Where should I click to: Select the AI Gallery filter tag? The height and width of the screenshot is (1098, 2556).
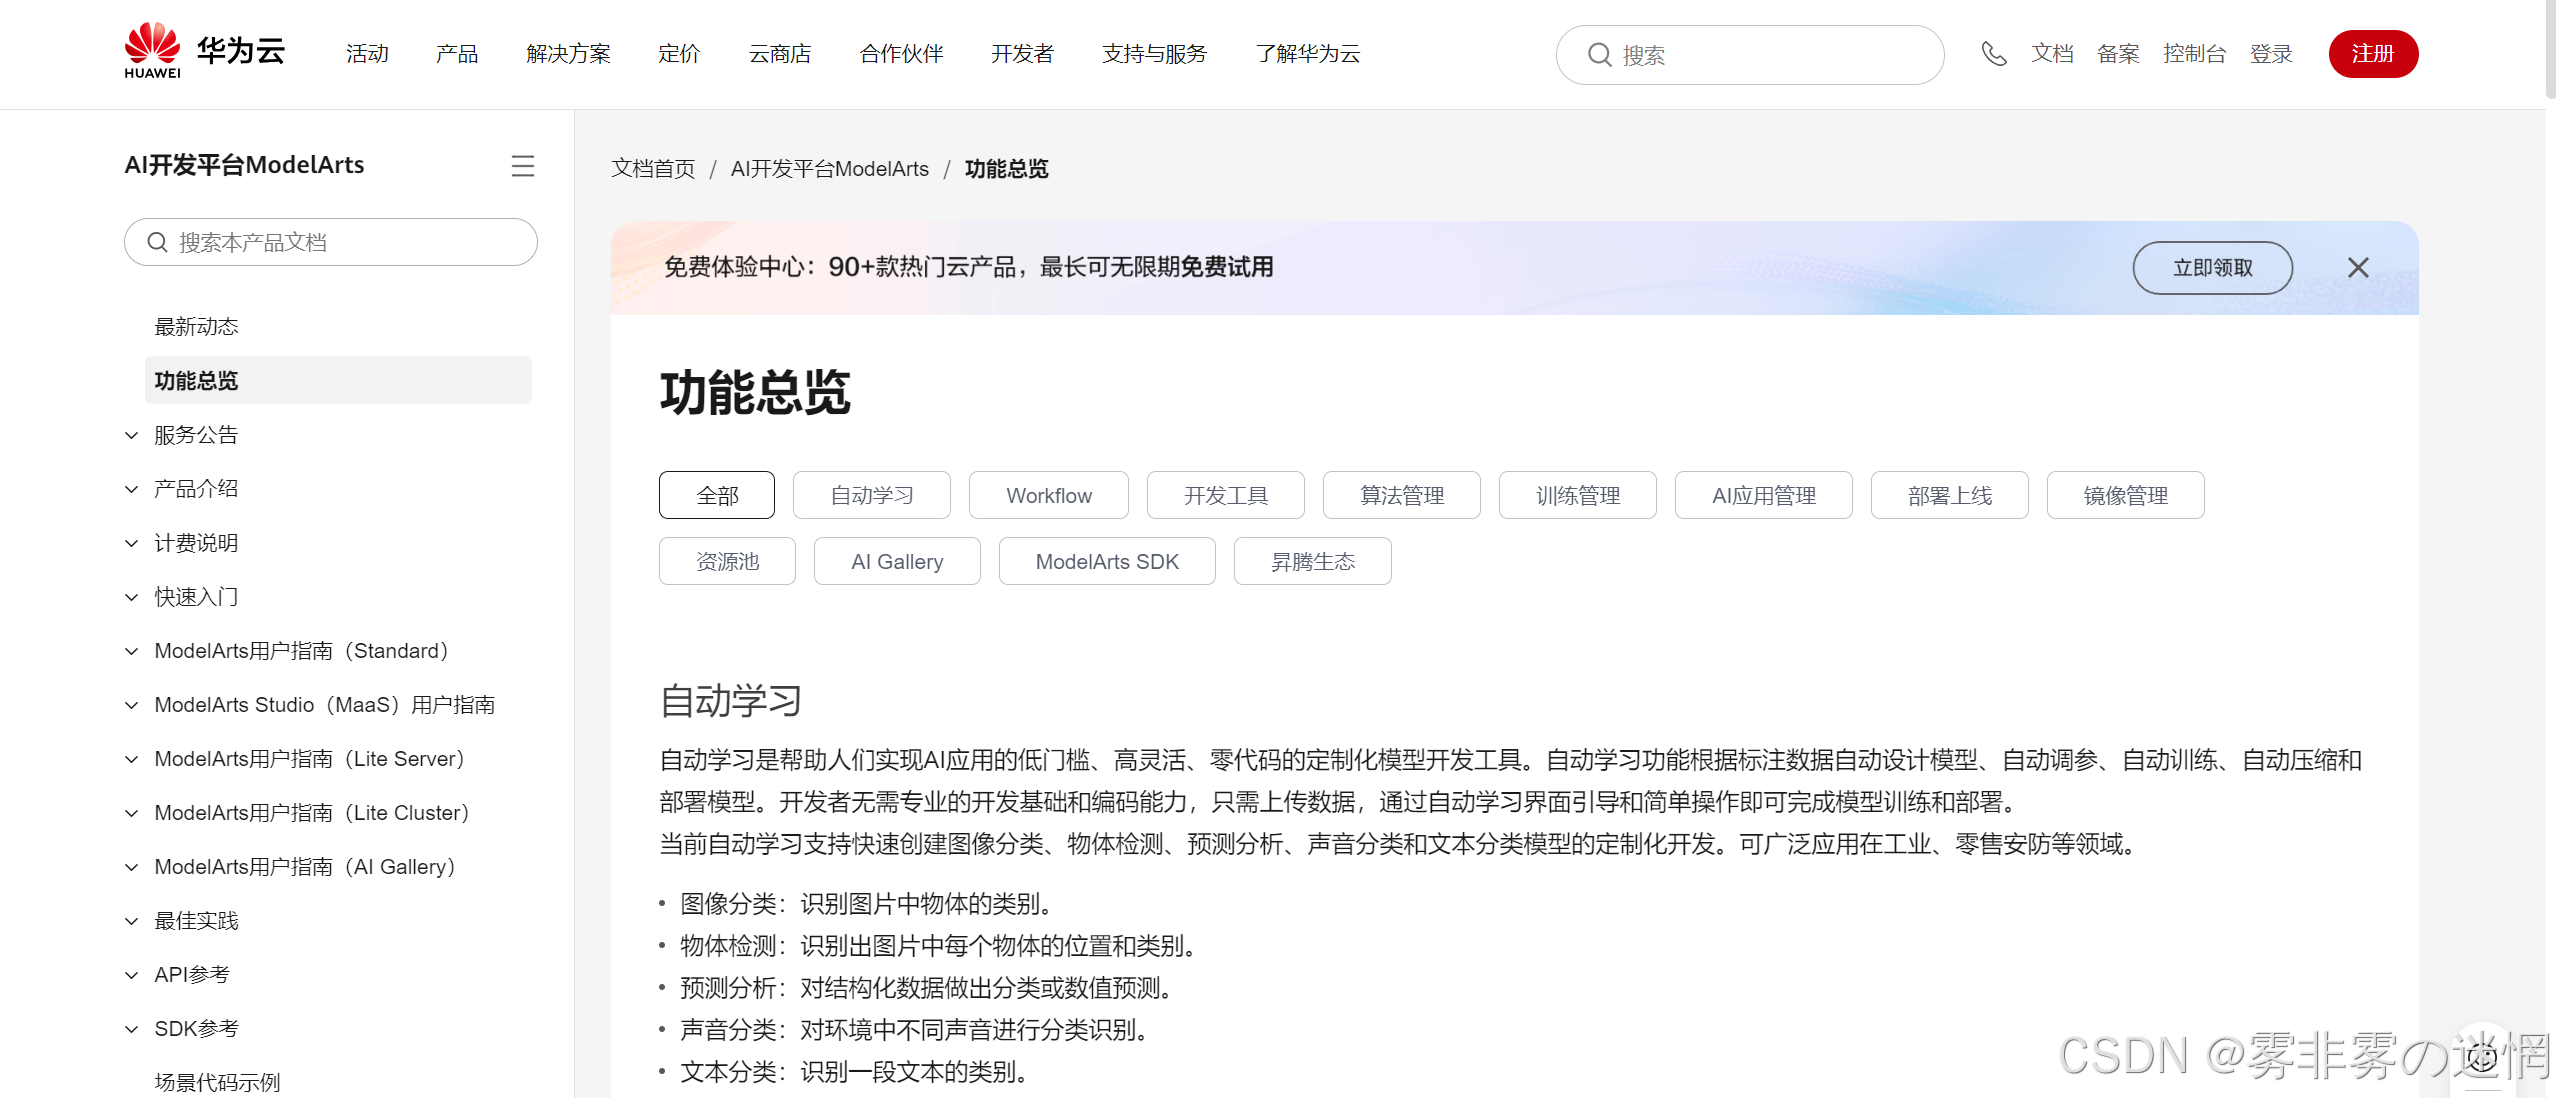click(896, 561)
